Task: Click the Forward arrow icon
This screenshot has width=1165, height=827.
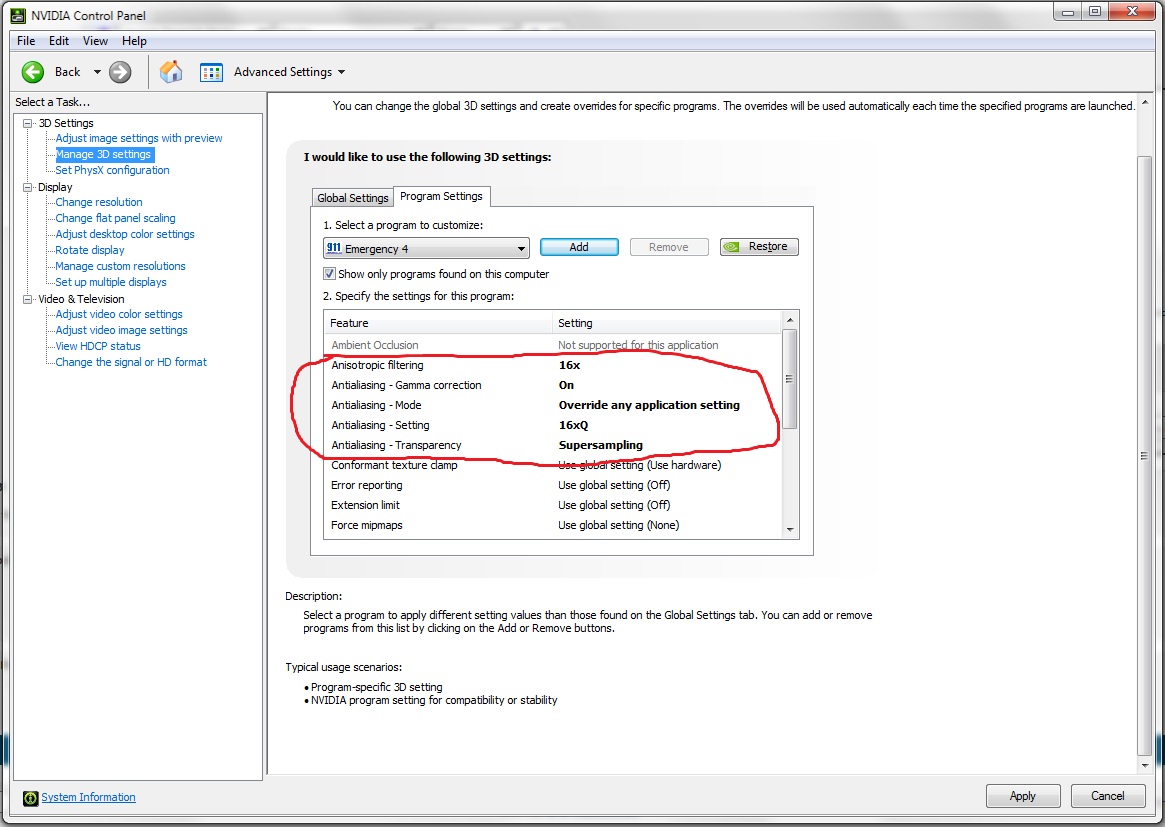Action: click(x=120, y=72)
